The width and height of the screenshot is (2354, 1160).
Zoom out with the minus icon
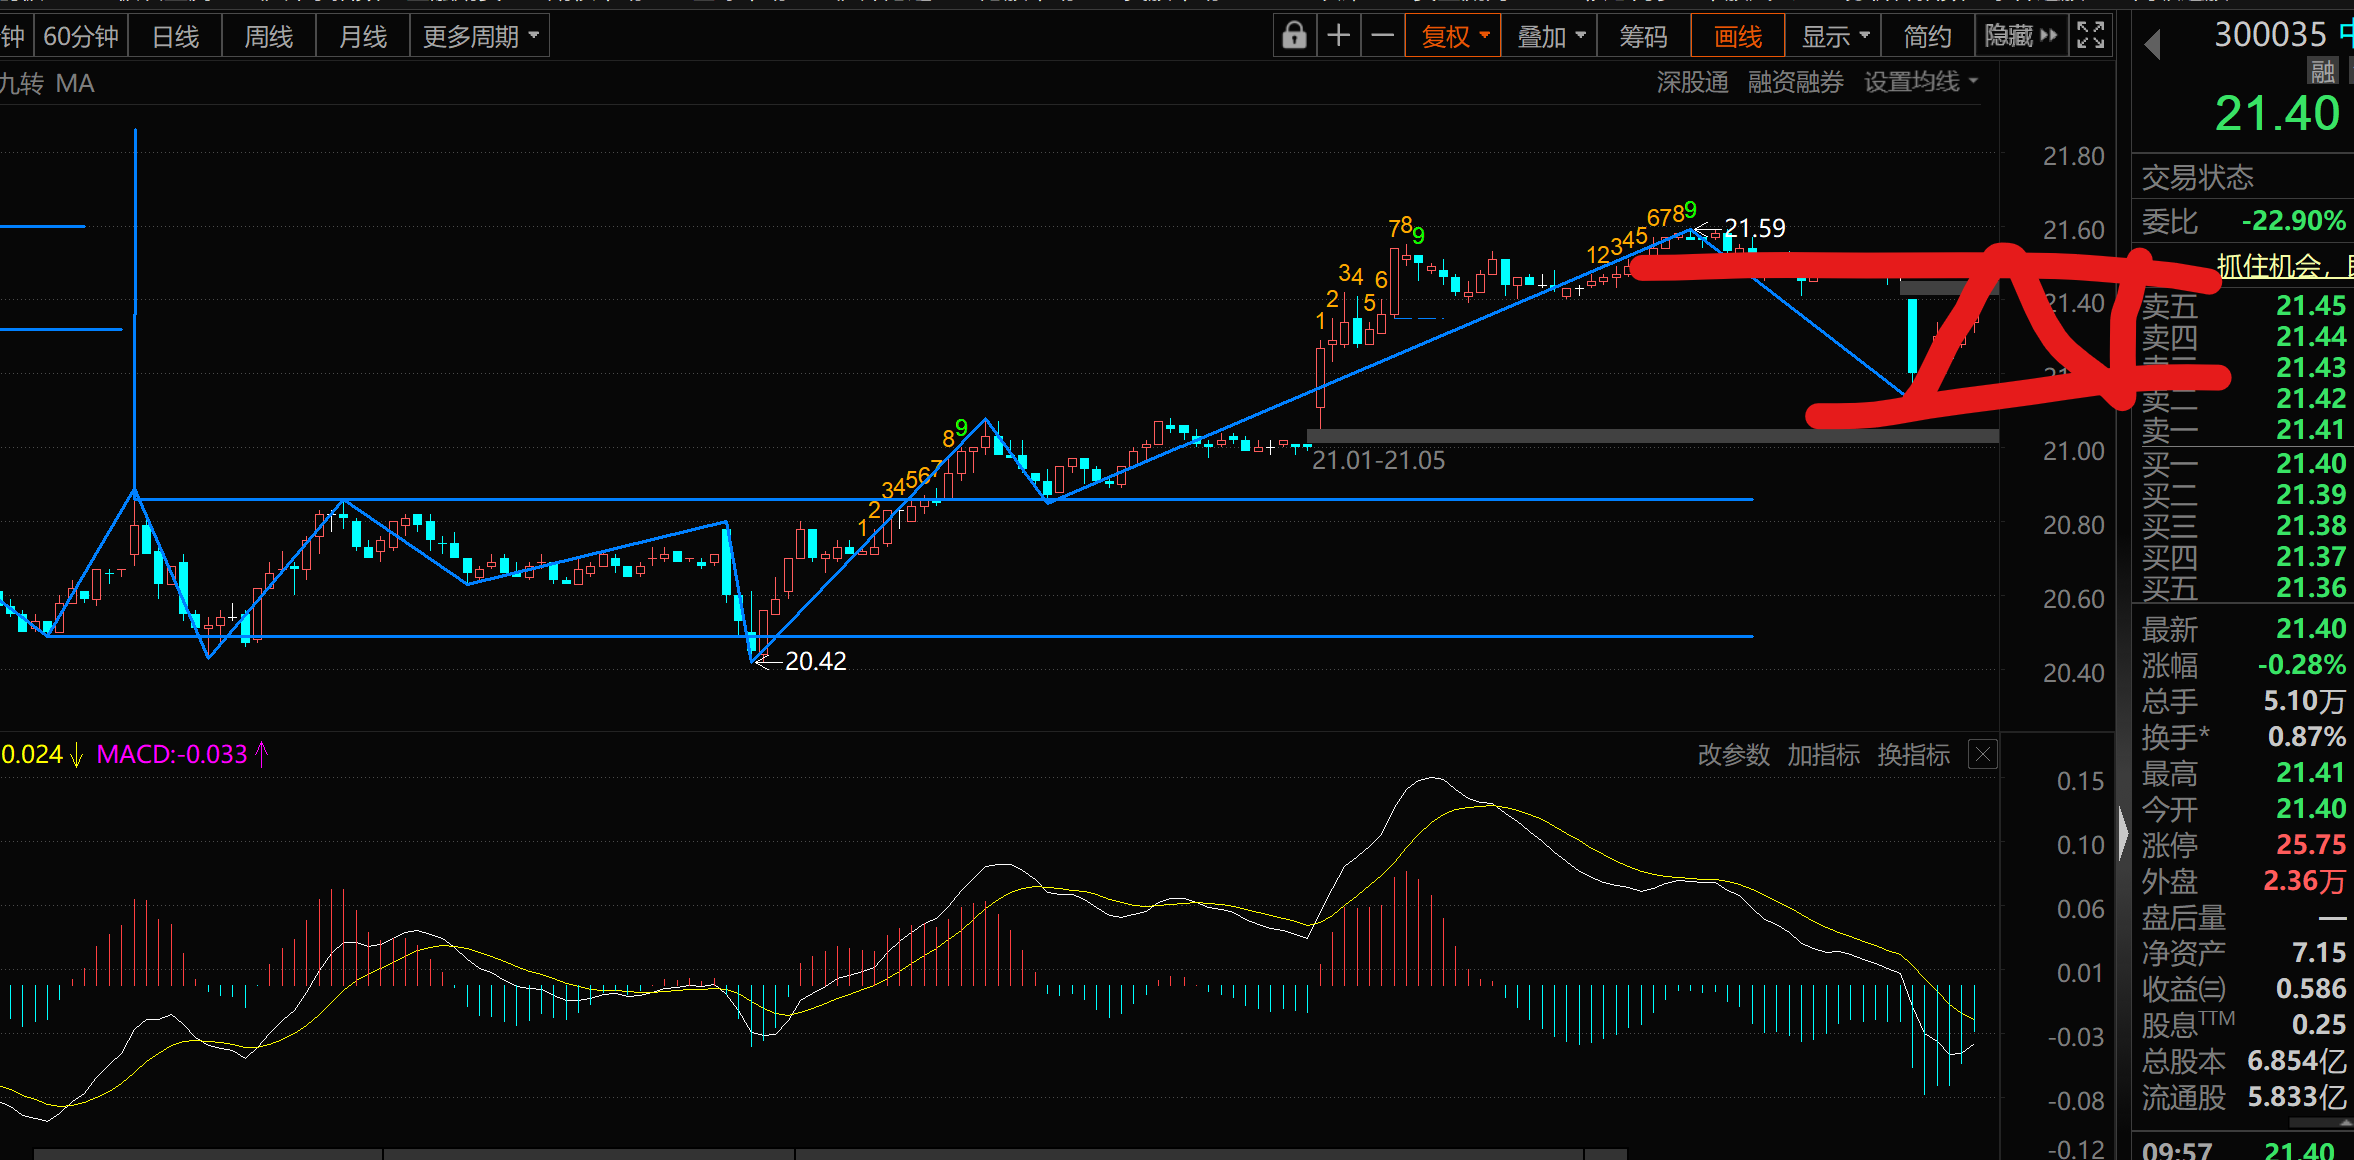pyautogui.click(x=1382, y=37)
